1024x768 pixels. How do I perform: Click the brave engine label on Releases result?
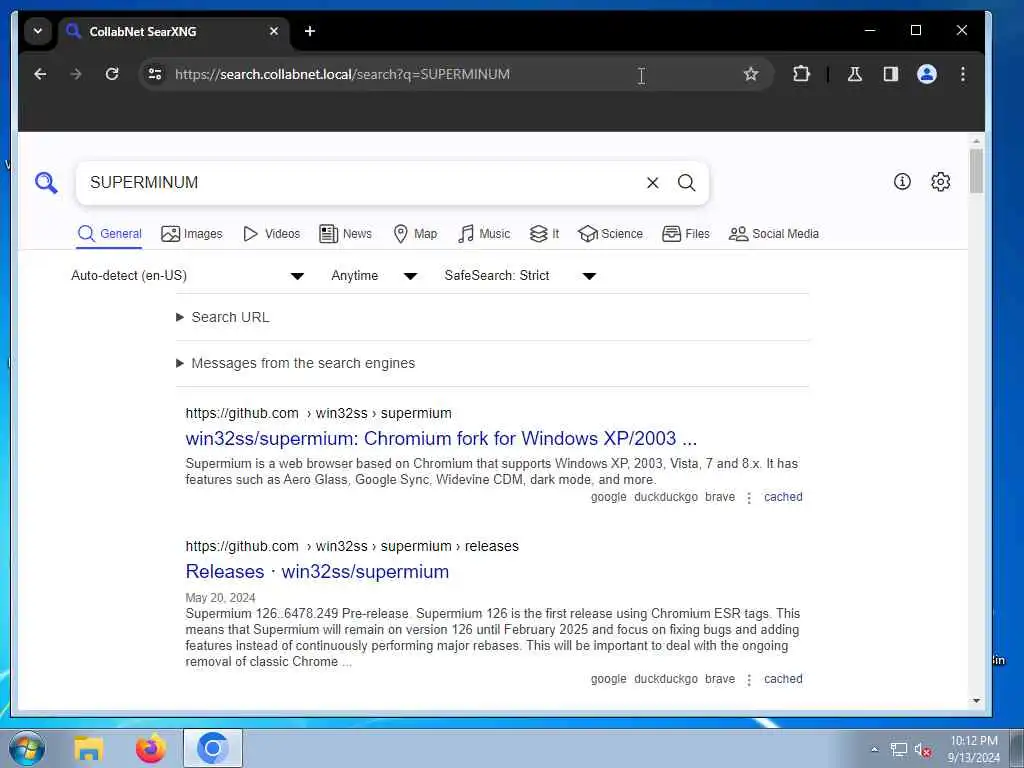coord(720,679)
